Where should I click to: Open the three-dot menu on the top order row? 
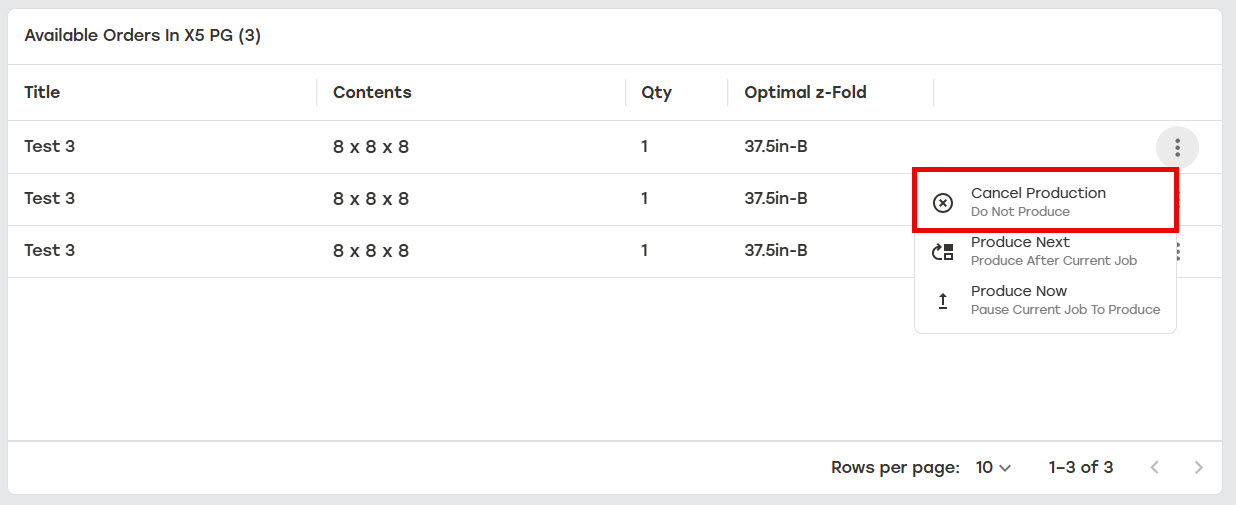pos(1177,148)
